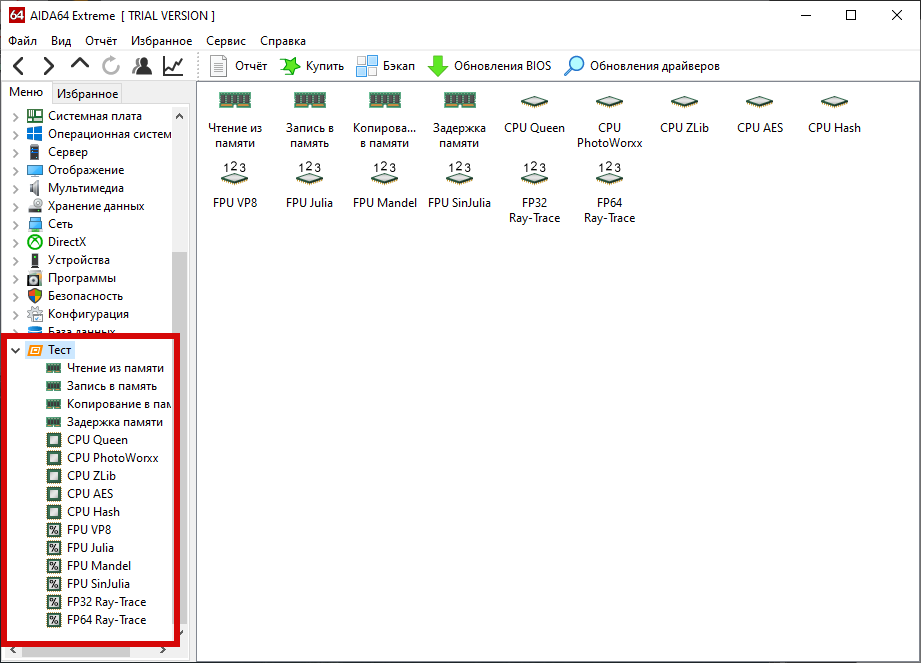Go up one level with up arrow
Viewport: 921px width, 663px height.
pyautogui.click(x=80, y=66)
